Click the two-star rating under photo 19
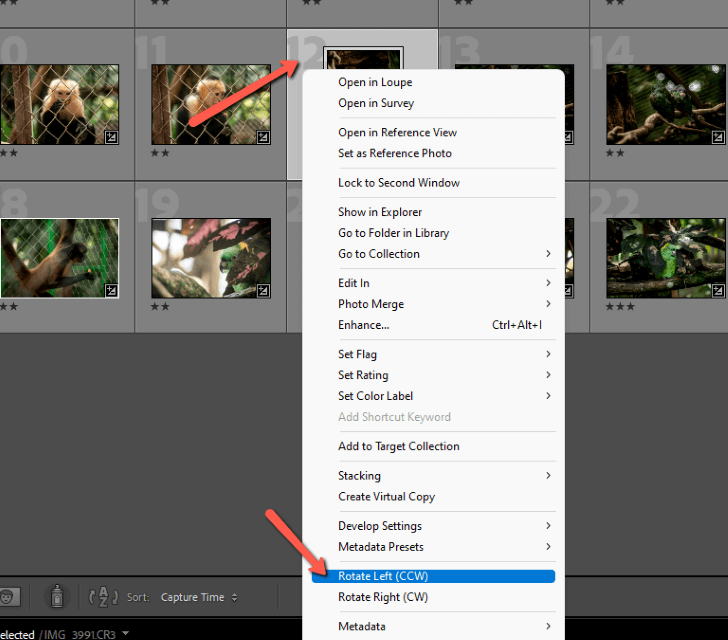 160,307
